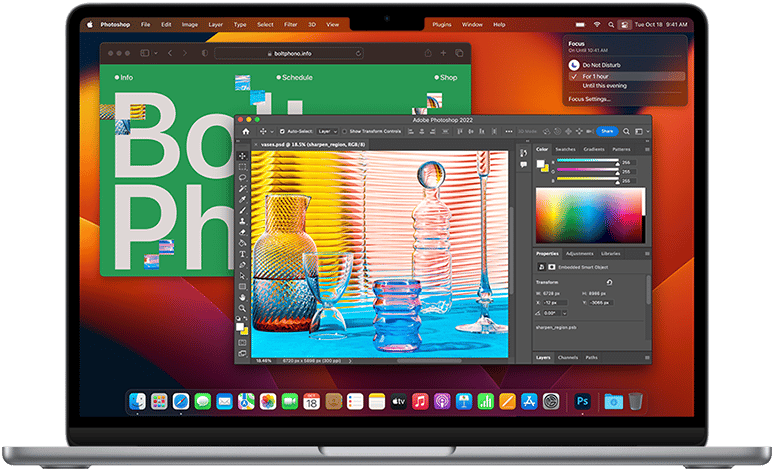Viewport: 774px width, 472px height.
Task: Open the History panel icon
Action: [523, 153]
